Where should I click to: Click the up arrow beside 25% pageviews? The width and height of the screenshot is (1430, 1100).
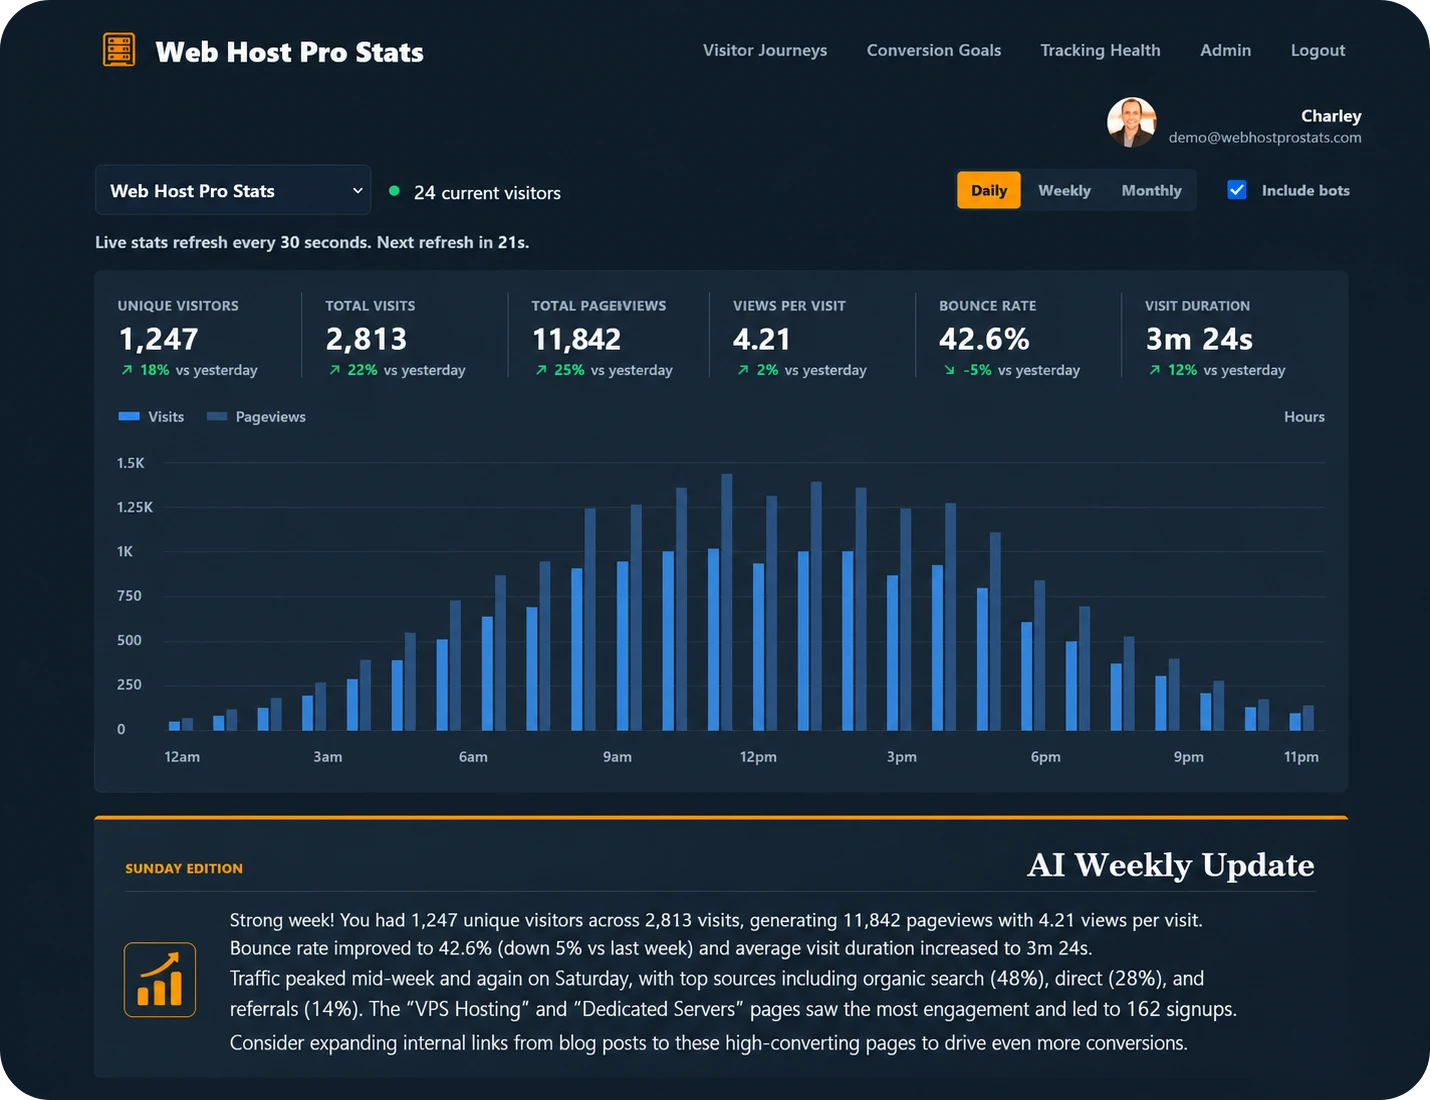click(x=541, y=370)
